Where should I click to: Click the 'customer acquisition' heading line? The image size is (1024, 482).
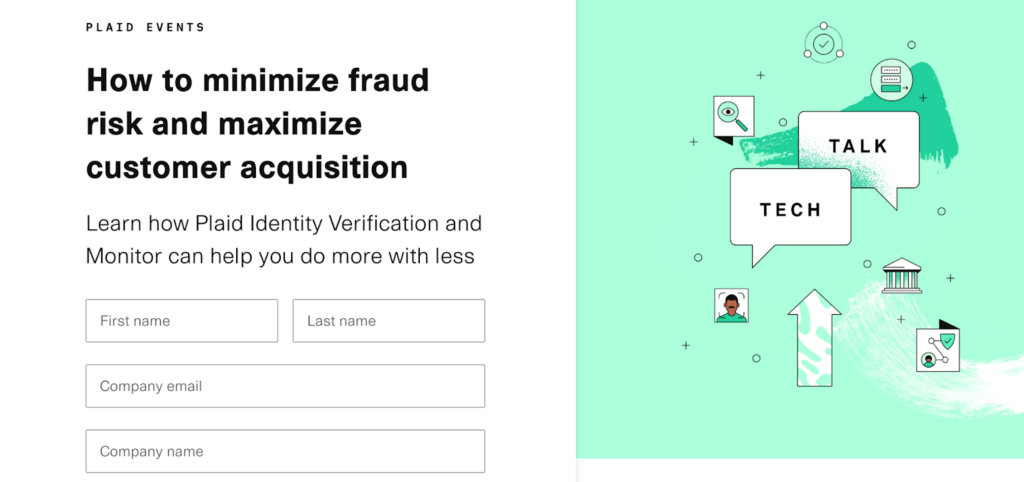(246, 167)
